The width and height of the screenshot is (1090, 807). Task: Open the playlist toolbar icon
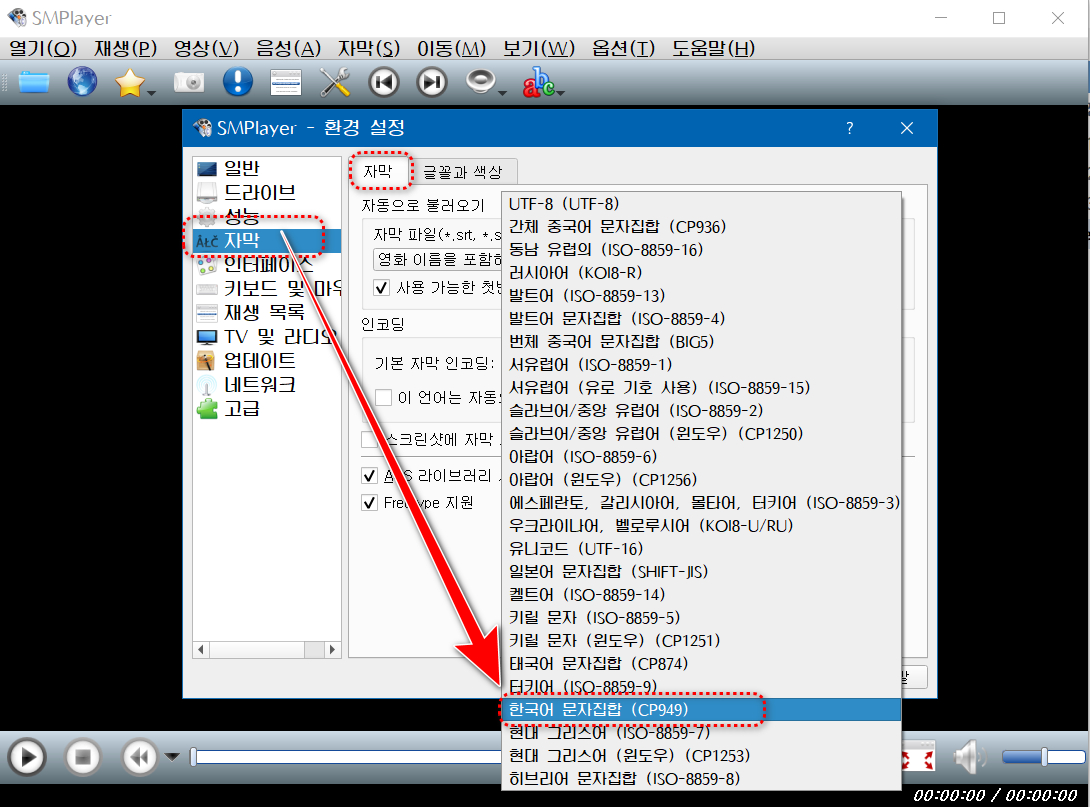click(286, 83)
